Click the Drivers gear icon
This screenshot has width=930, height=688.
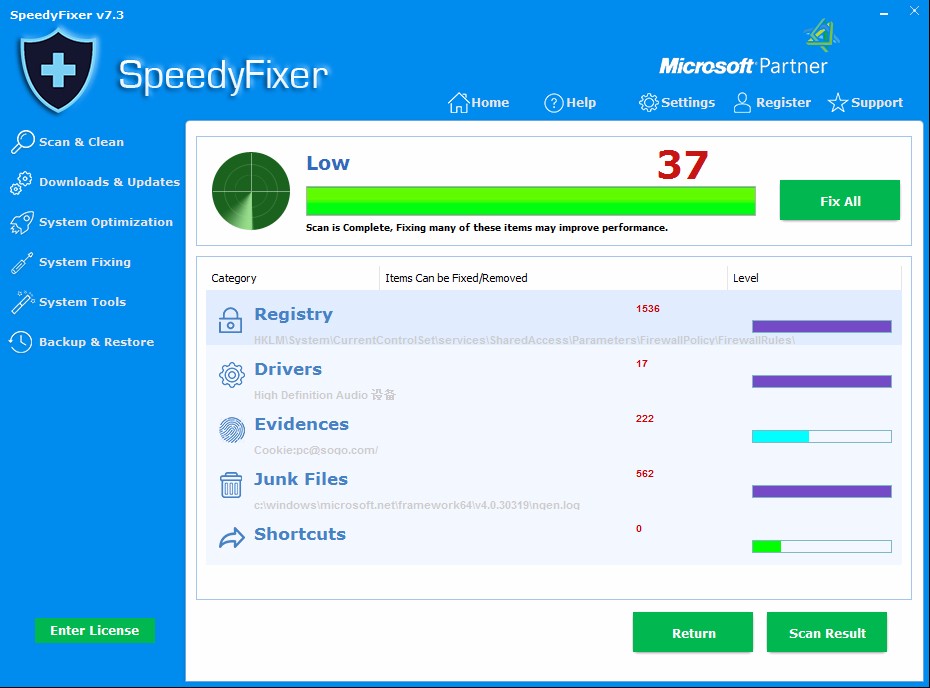pyautogui.click(x=231, y=375)
